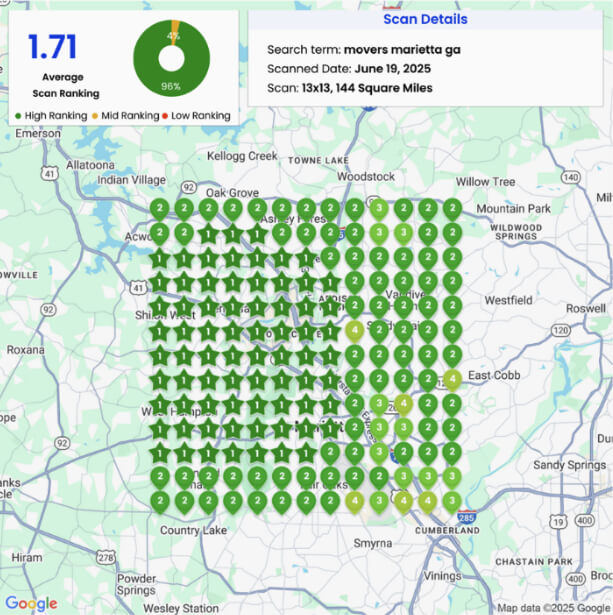This screenshot has width=613, height=615.
Task: Click the 'High Ranking' legend label
Action: pos(56,116)
